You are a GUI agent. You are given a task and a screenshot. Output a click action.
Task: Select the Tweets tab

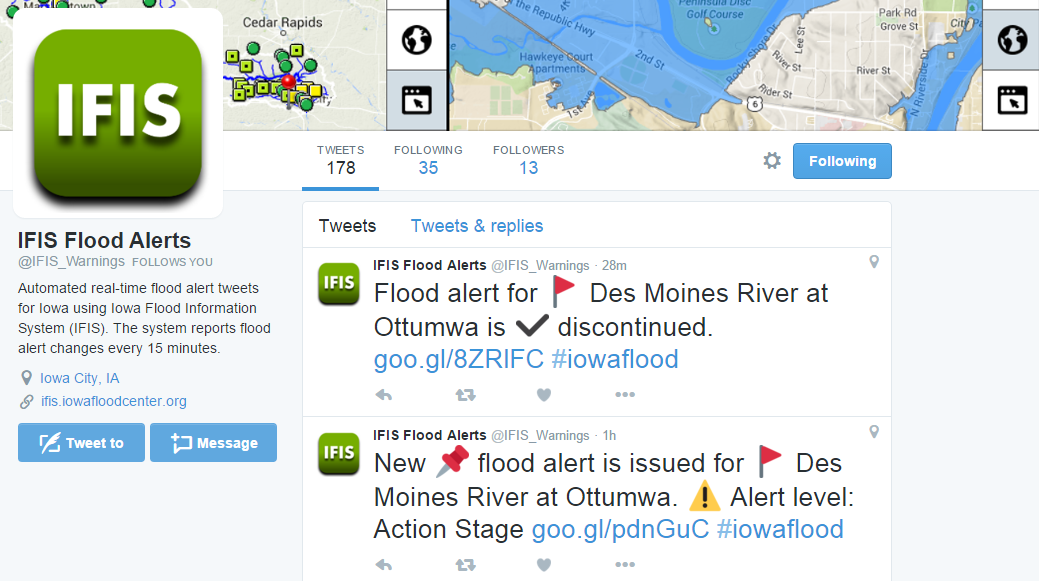pyautogui.click(x=347, y=226)
